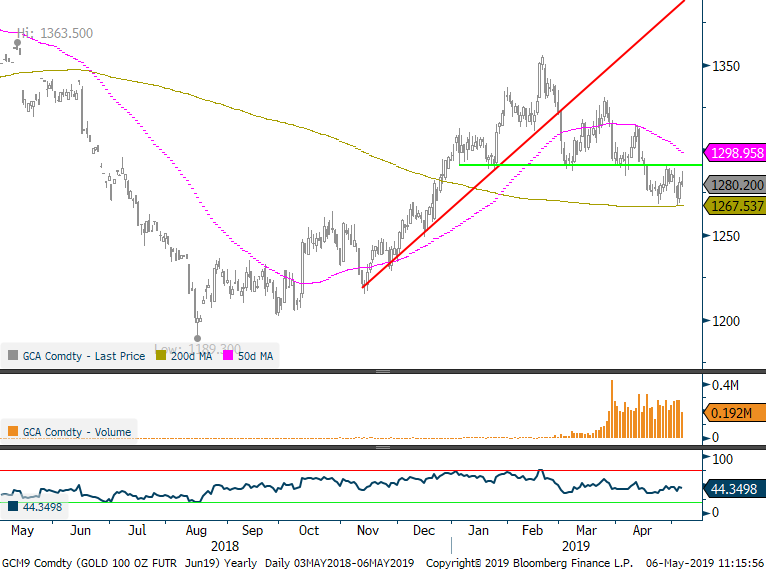Click the Apr label on the time axis
This screenshot has width=766, height=571.
pyautogui.click(x=642, y=530)
